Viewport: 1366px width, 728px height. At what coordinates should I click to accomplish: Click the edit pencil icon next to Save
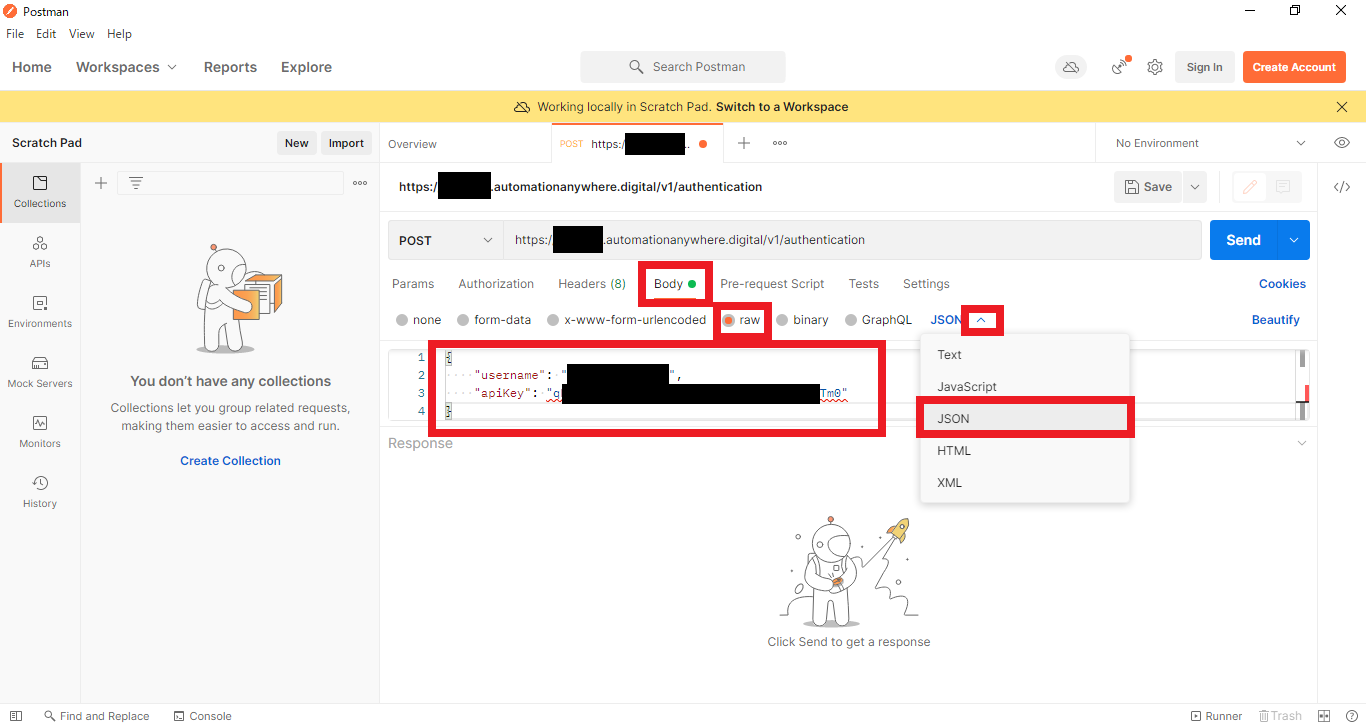click(1249, 187)
